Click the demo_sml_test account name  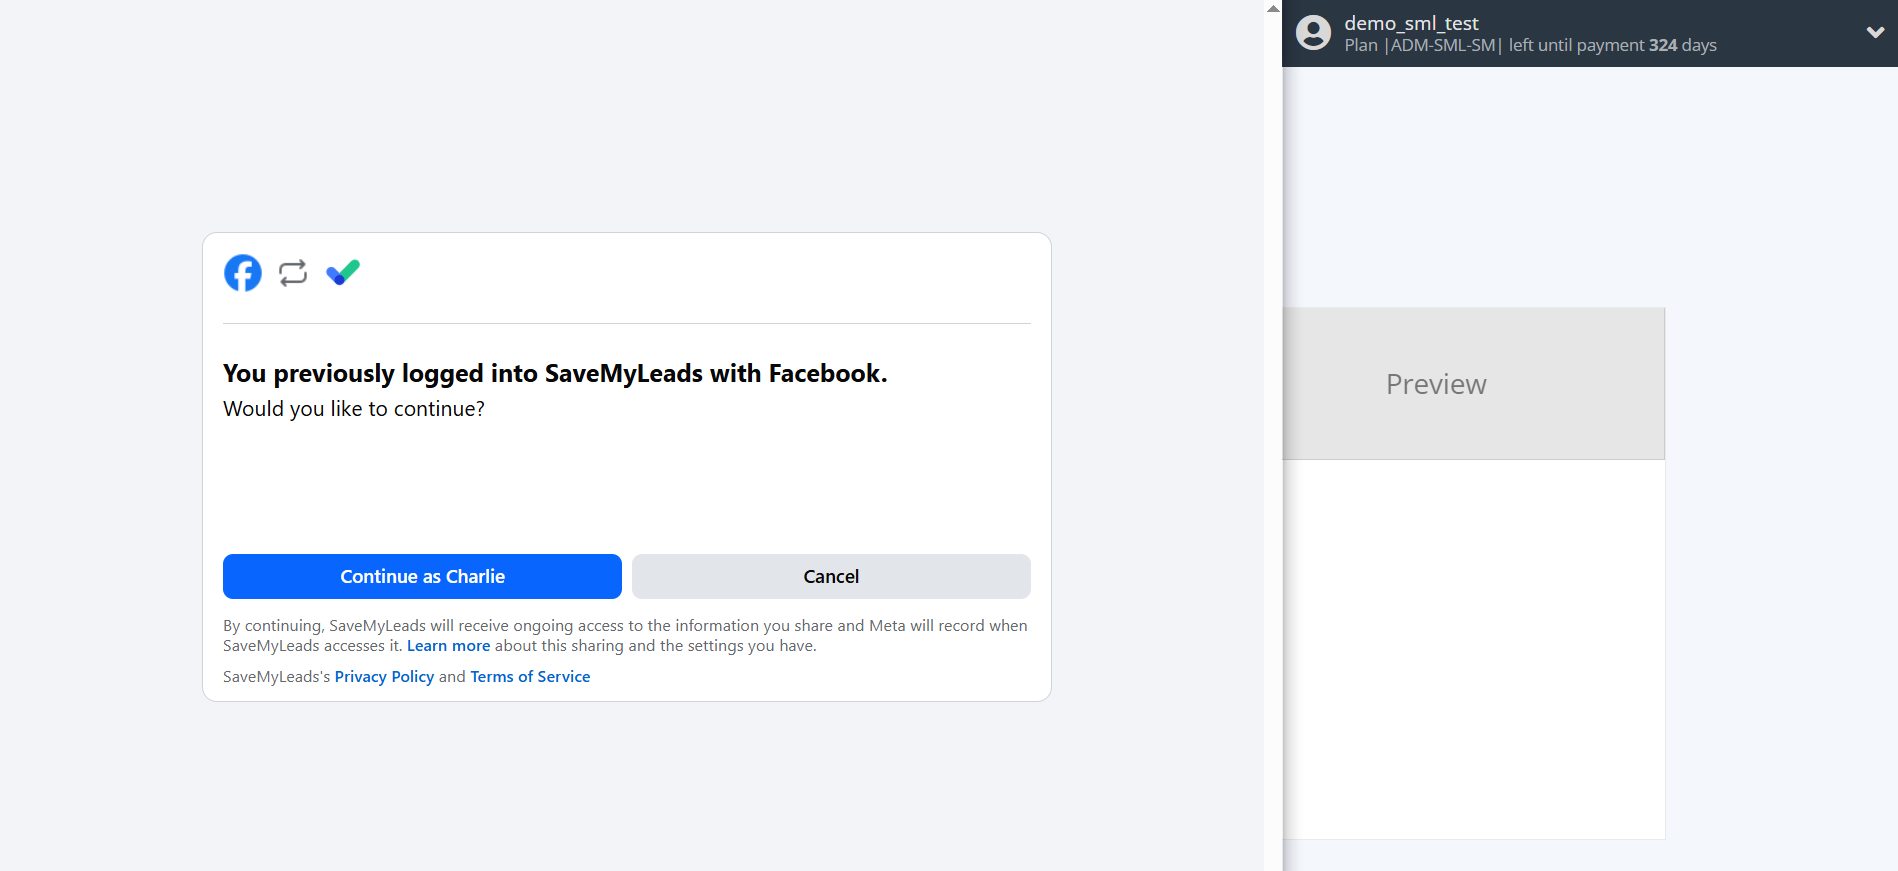click(1411, 22)
